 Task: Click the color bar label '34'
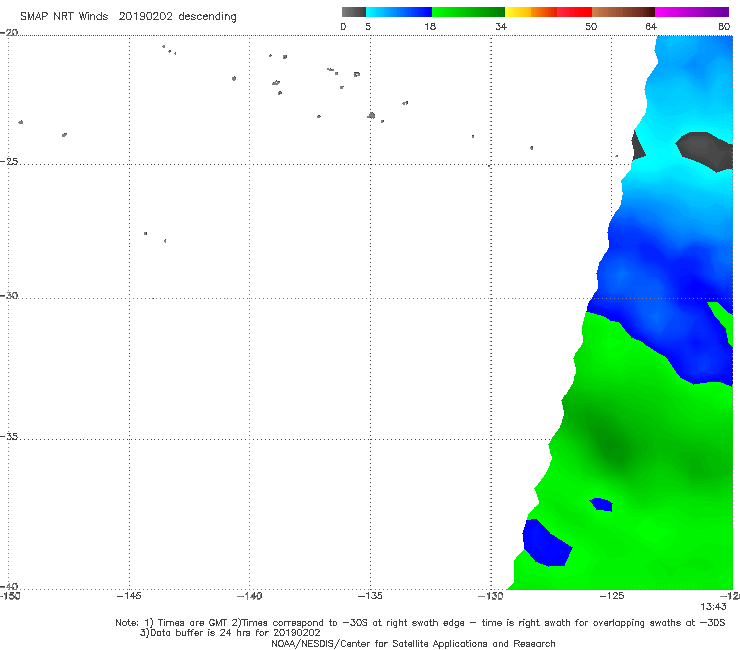point(501,26)
